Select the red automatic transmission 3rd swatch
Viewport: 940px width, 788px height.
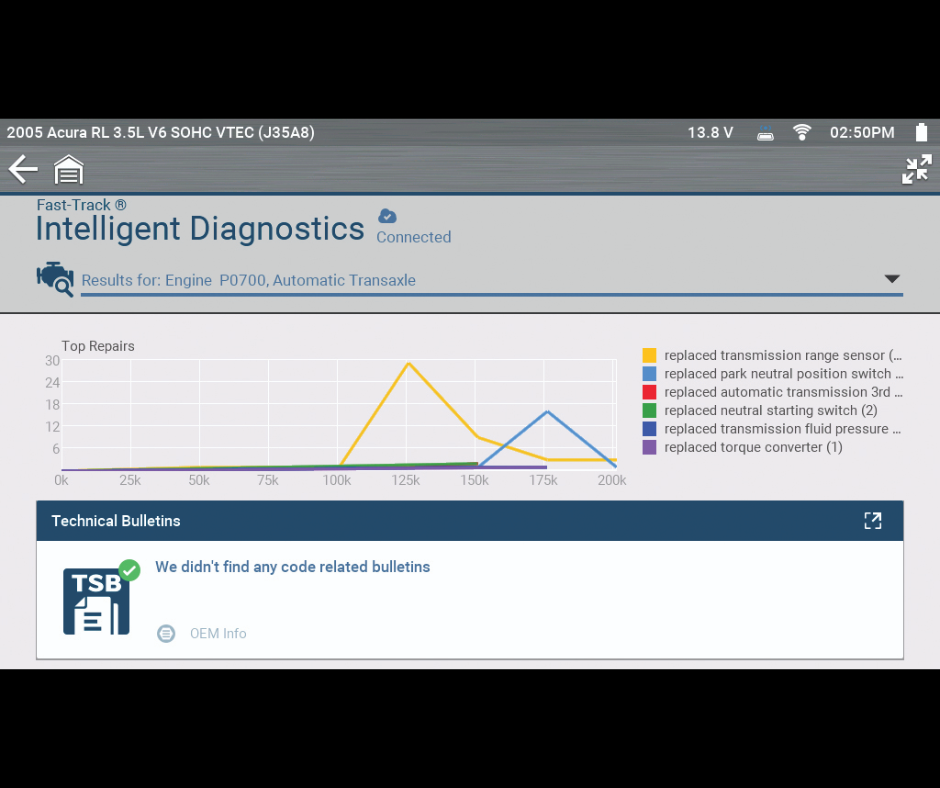(x=649, y=392)
